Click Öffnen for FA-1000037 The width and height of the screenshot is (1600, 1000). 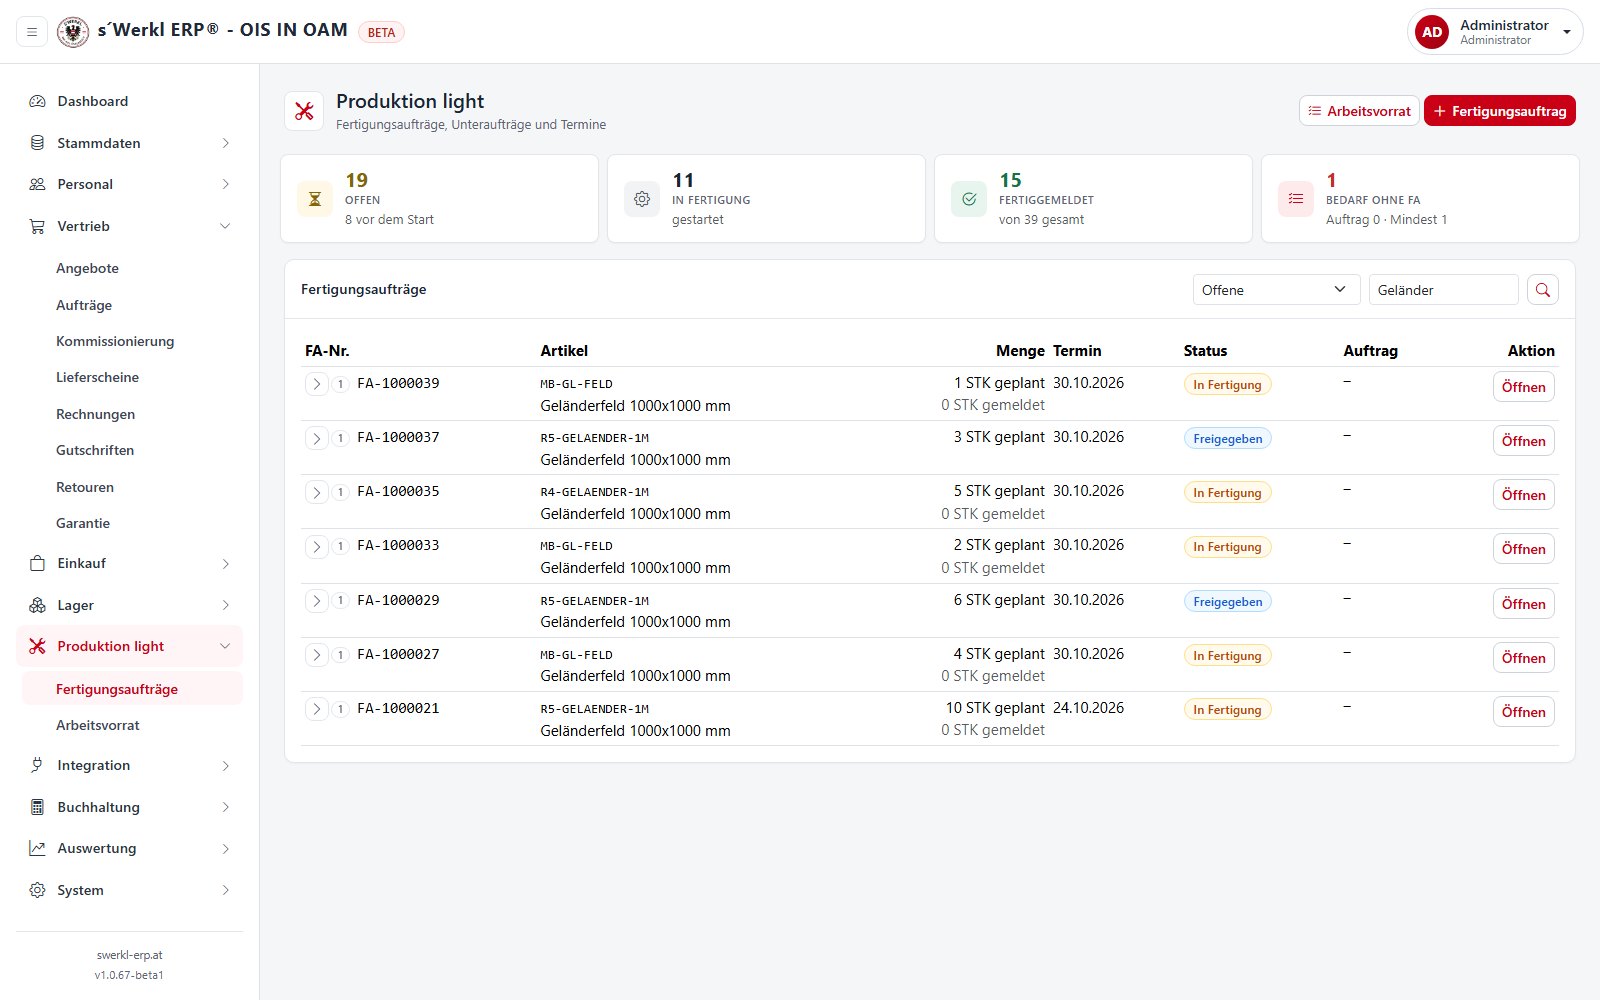point(1523,441)
